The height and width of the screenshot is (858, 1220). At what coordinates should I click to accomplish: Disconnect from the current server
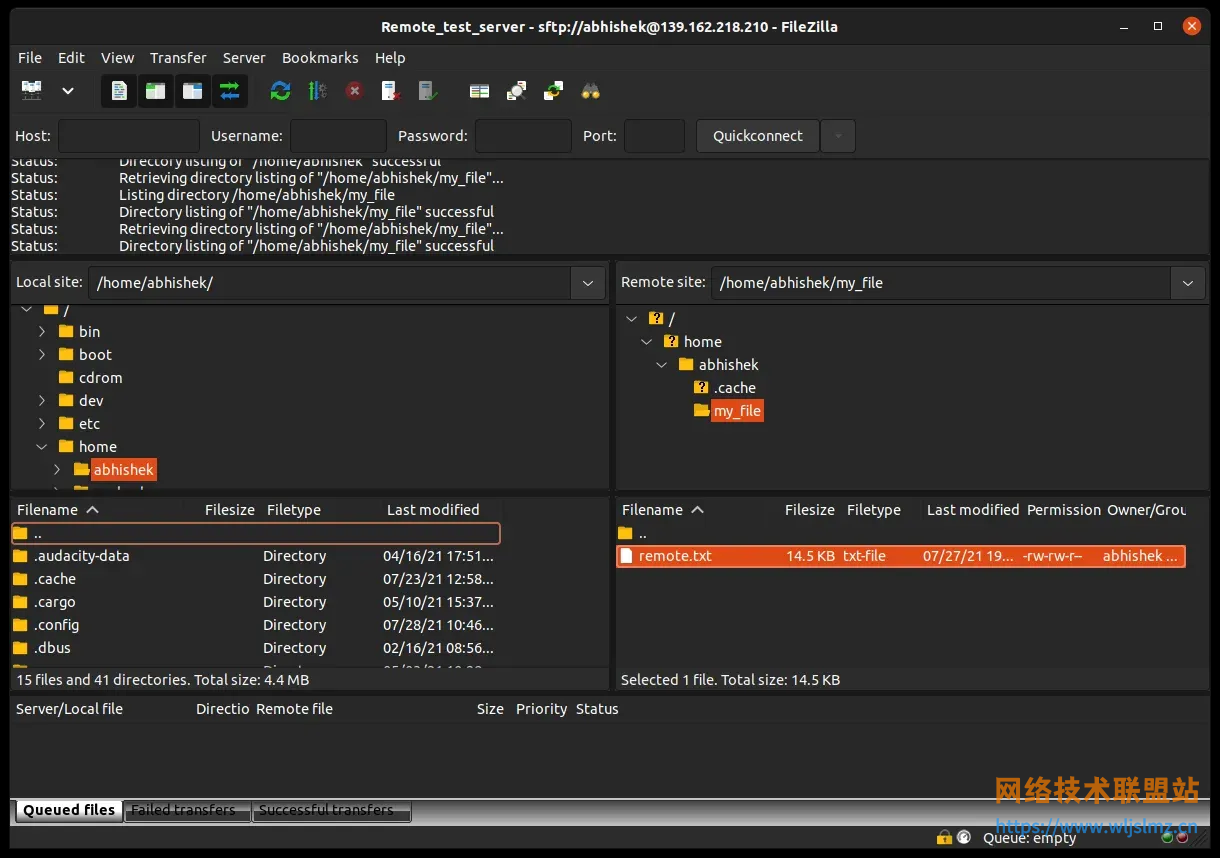pos(391,91)
